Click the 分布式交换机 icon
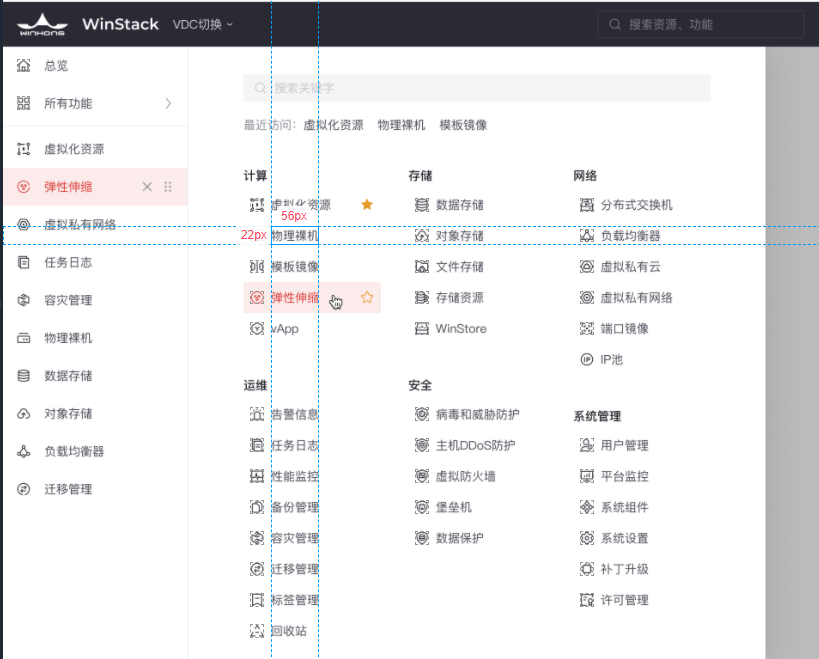This screenshot has width=819, height=659. 587,205
